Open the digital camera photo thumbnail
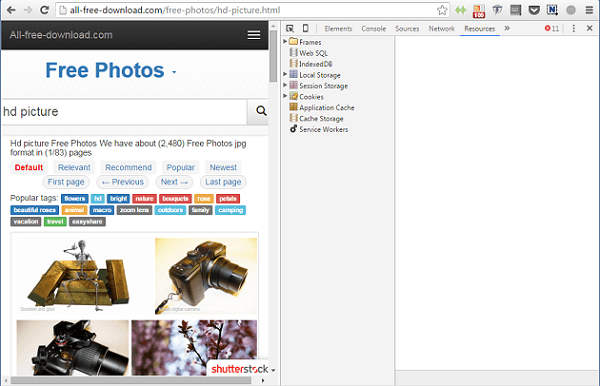 click(x=206, y=276)
